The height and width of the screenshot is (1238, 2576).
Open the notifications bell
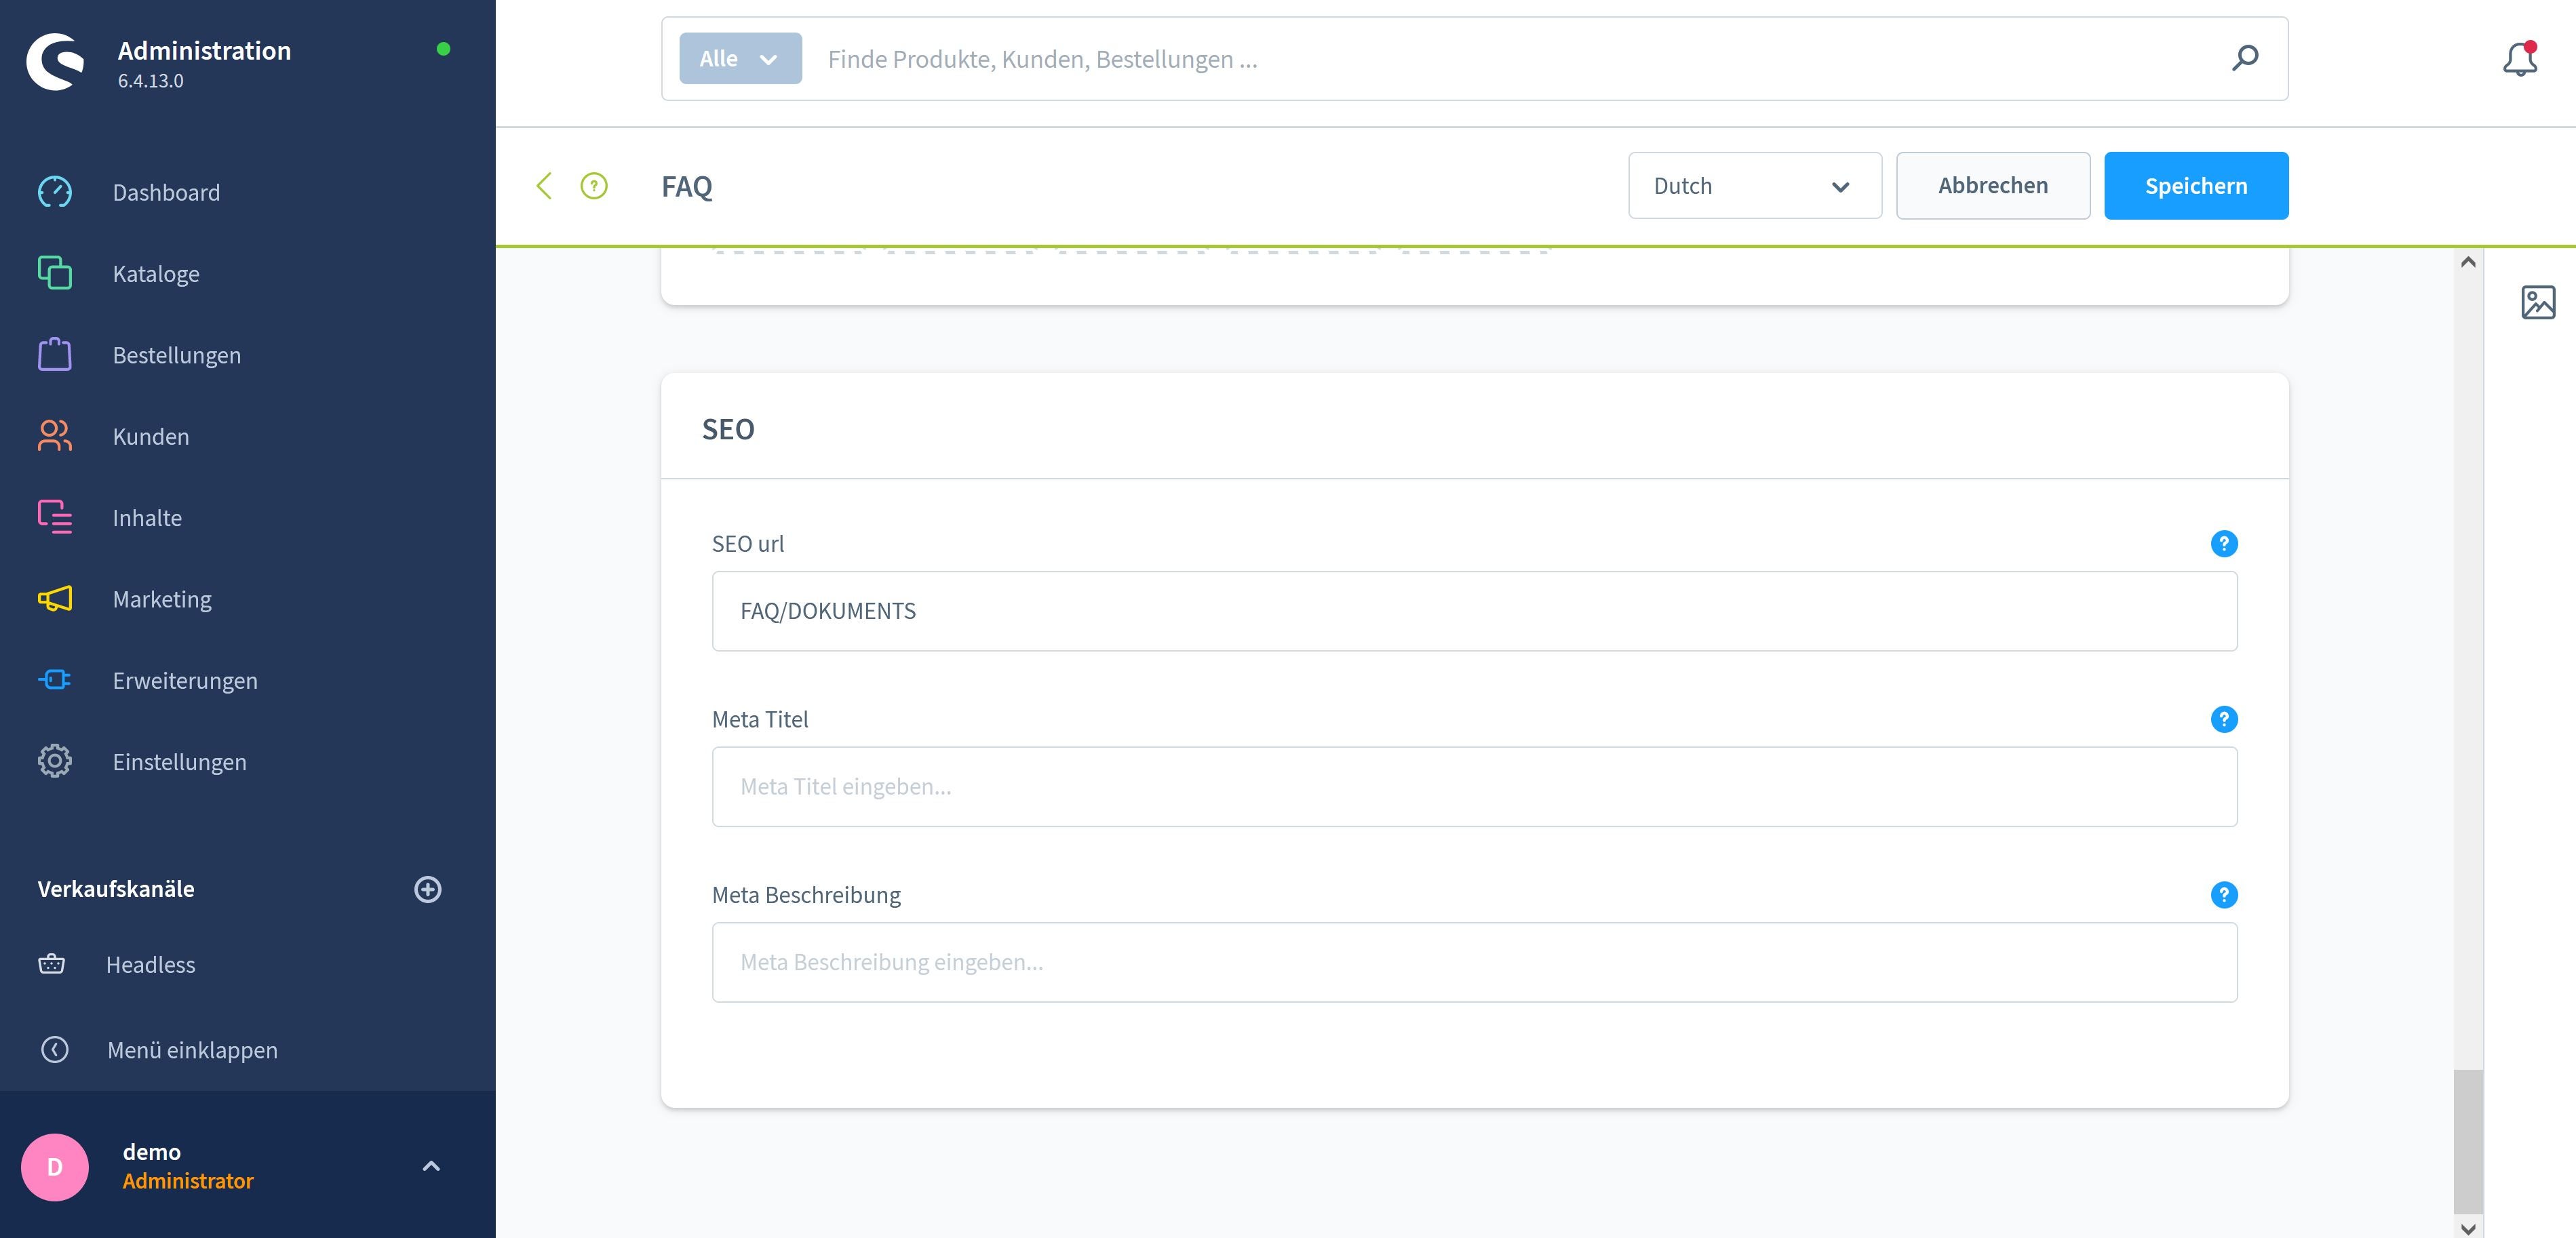click(2520, 60)
